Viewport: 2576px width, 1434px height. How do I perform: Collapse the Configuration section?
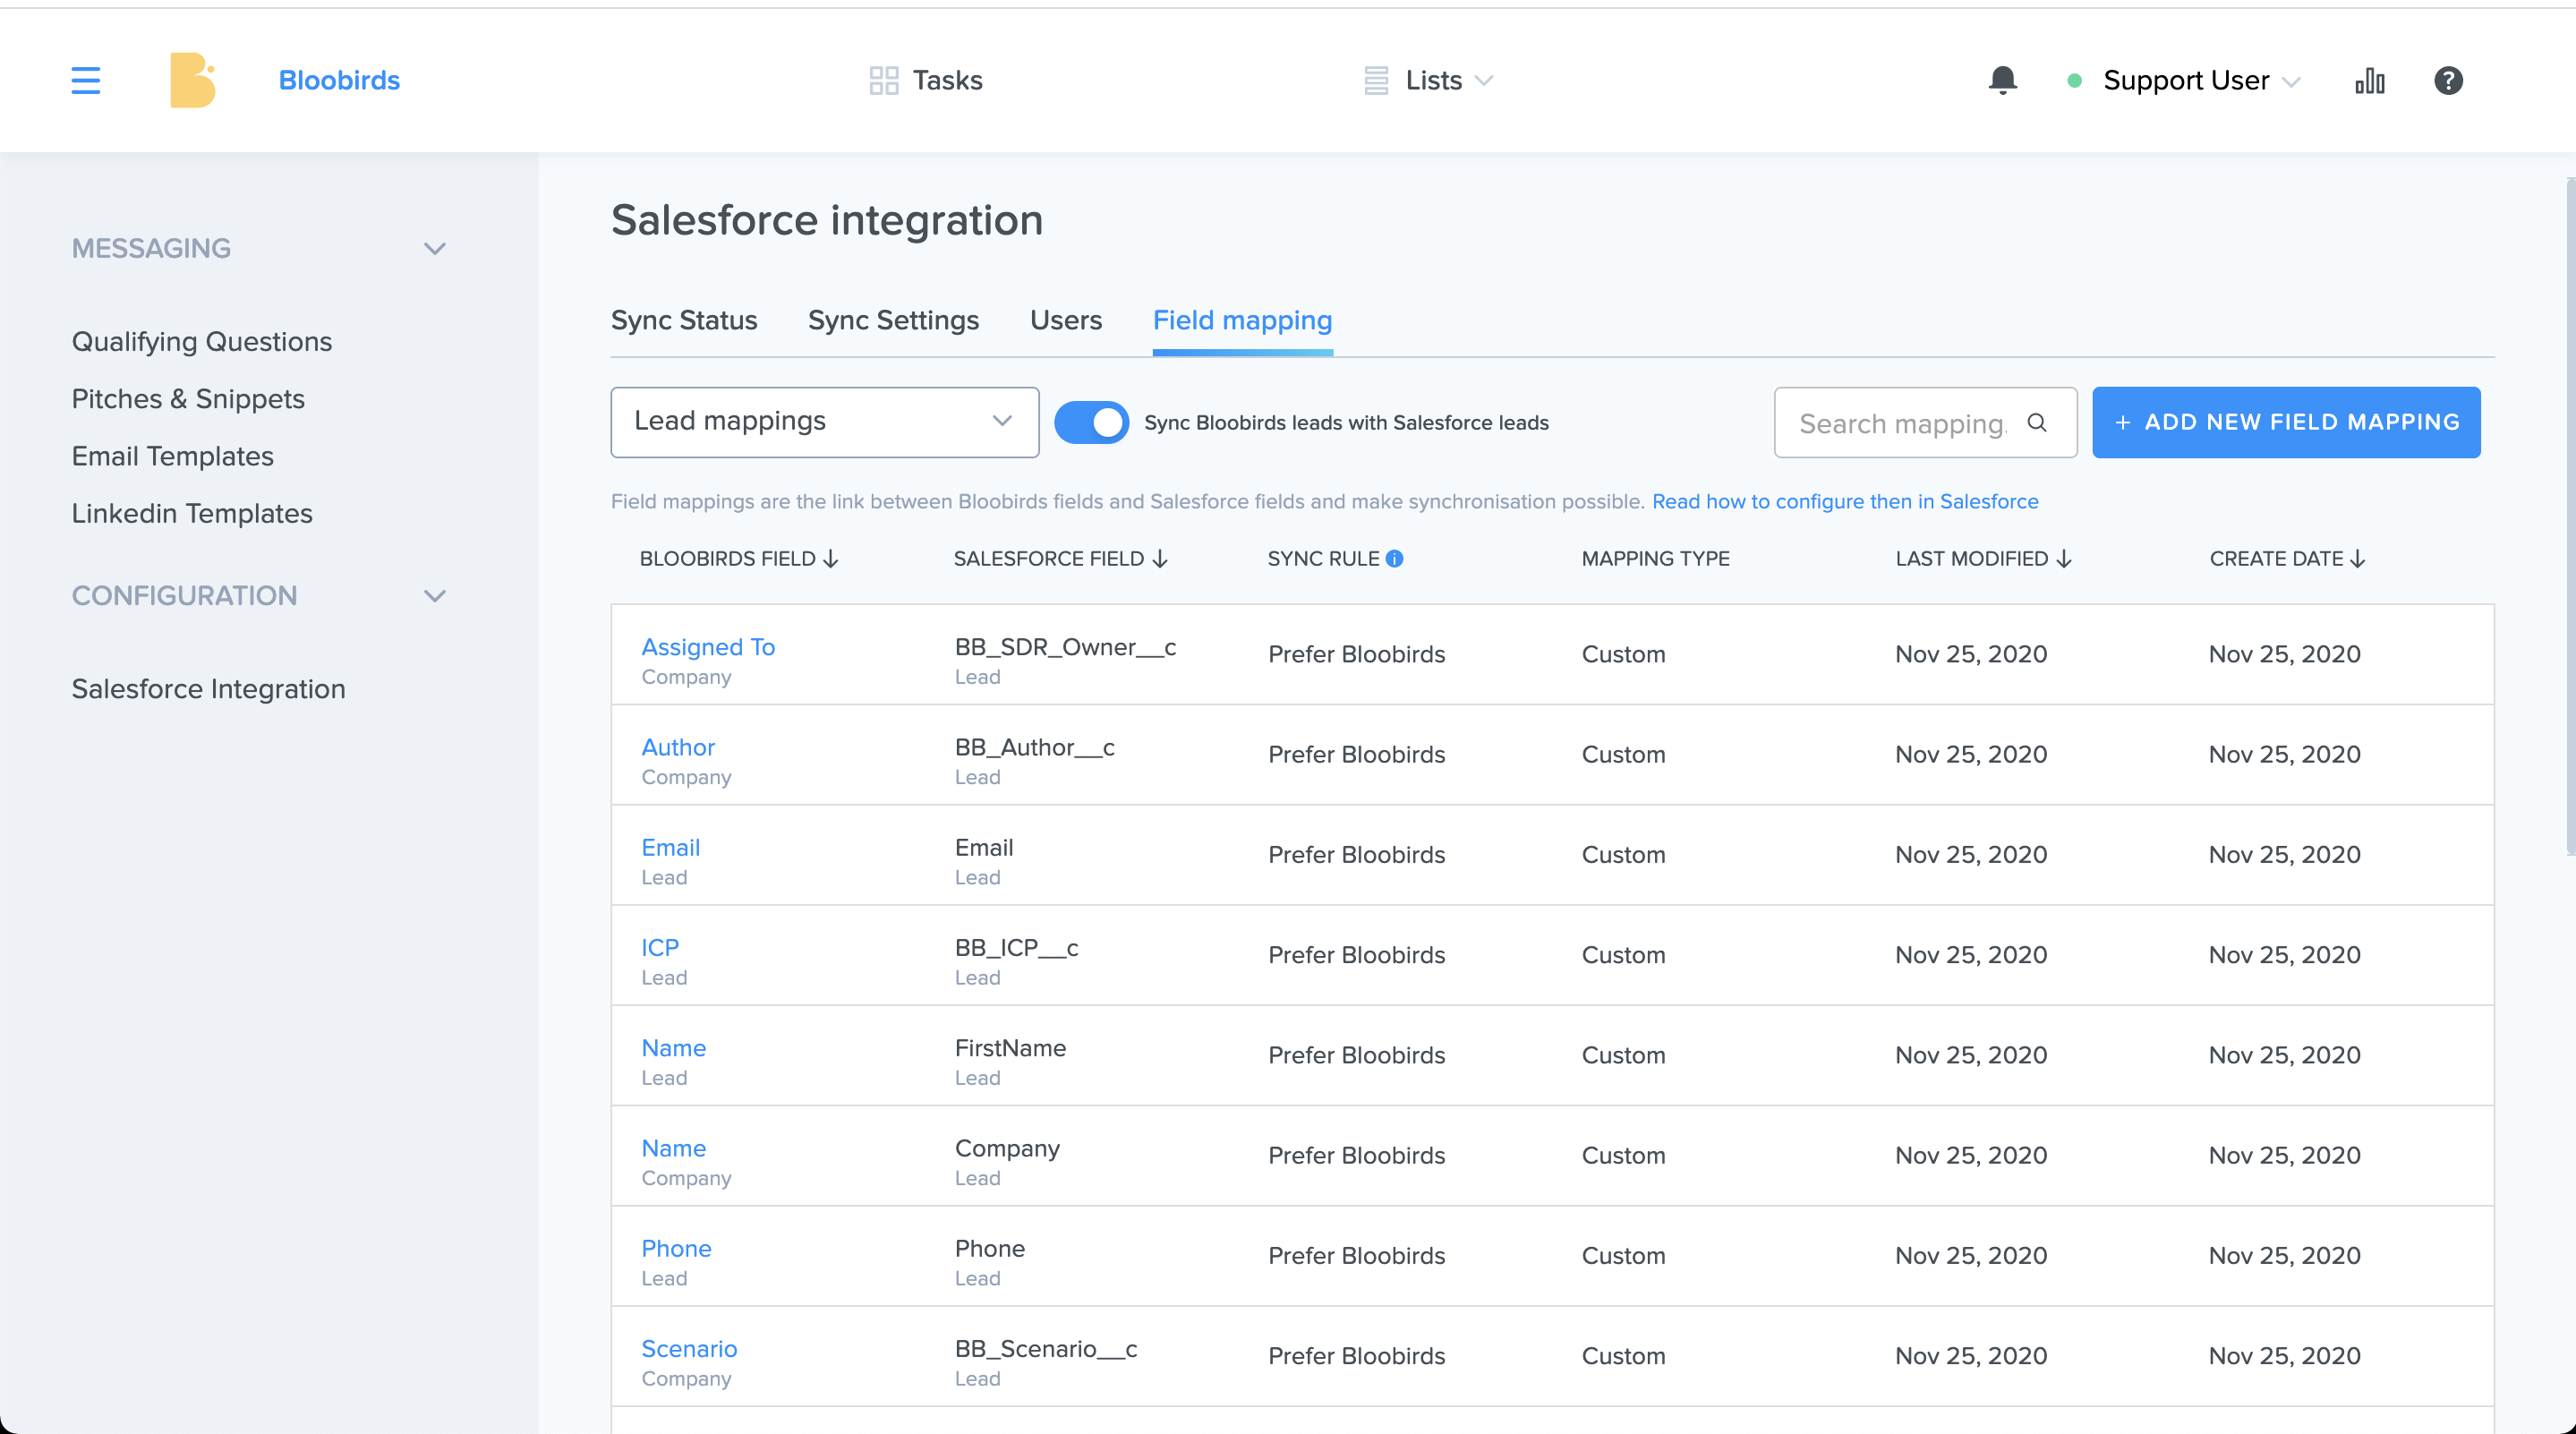434,596
